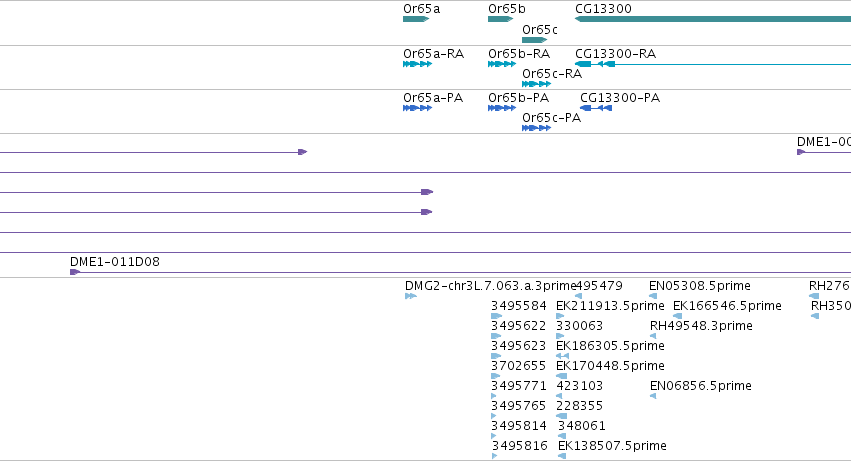
Task: Open the EN05308.5prime EST label
Action: point(700,286)
